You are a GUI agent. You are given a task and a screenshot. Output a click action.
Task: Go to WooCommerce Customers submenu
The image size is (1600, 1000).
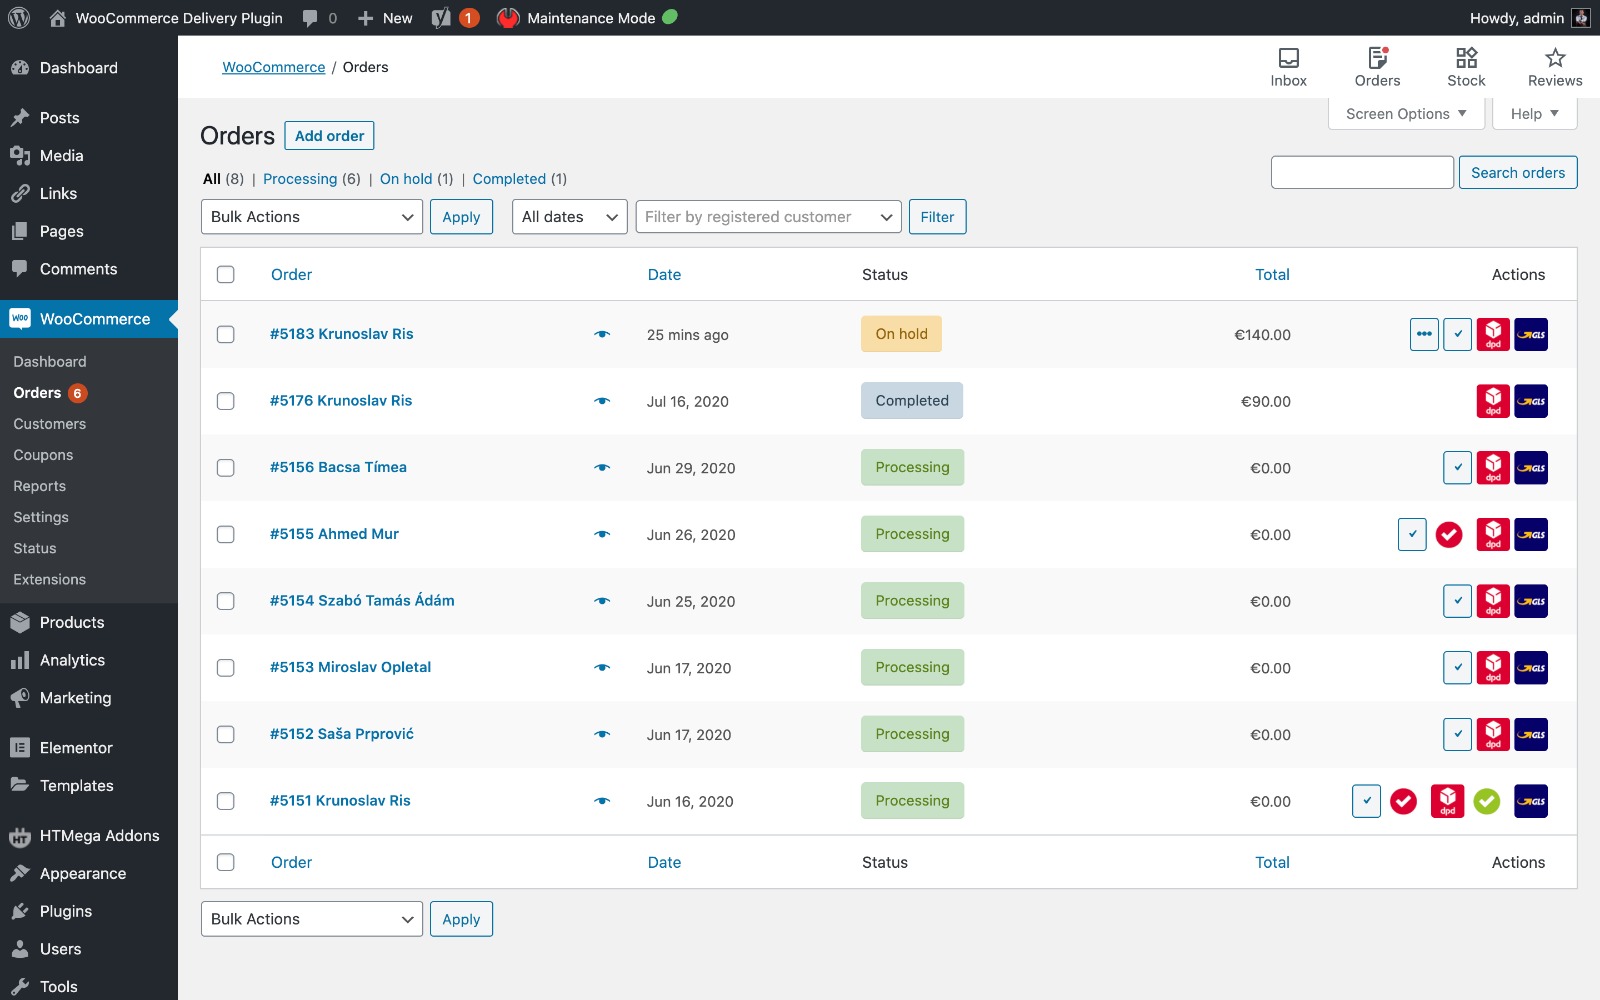coord(50,424)
